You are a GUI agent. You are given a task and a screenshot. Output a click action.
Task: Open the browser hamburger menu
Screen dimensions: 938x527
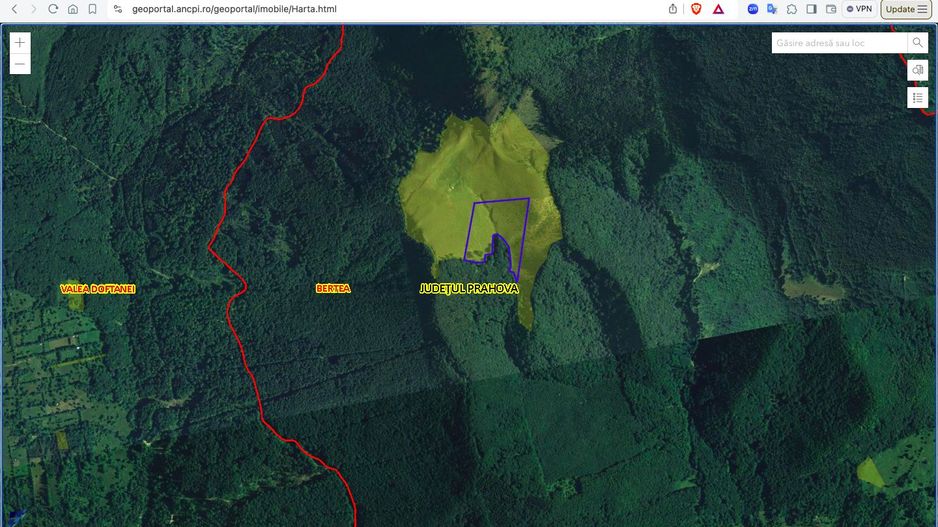[x=922, y=9]
